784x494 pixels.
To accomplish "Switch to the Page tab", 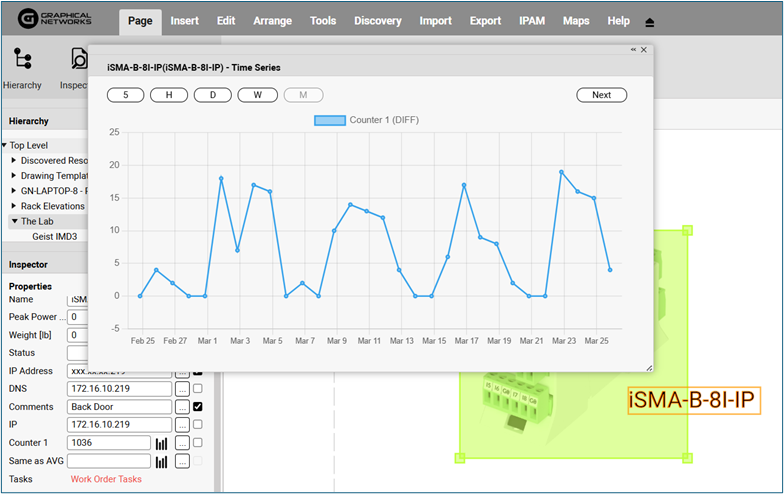I will 140,22.
